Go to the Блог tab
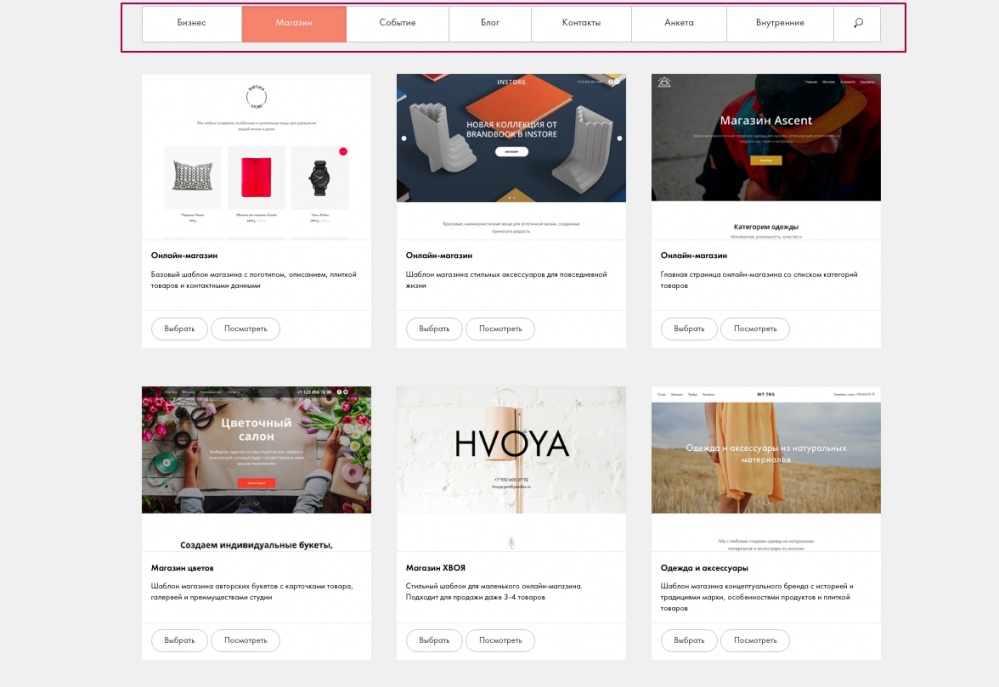 490,23
